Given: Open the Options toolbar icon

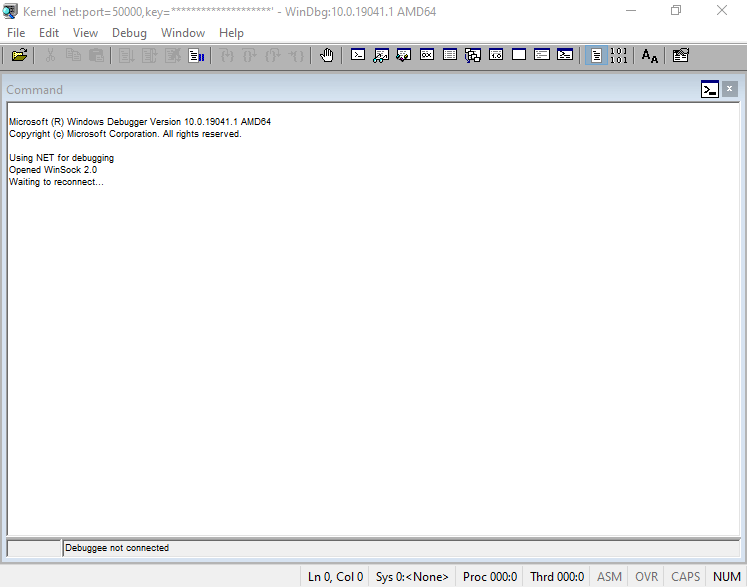Looking at the screenshot, I should click(681, 55).
